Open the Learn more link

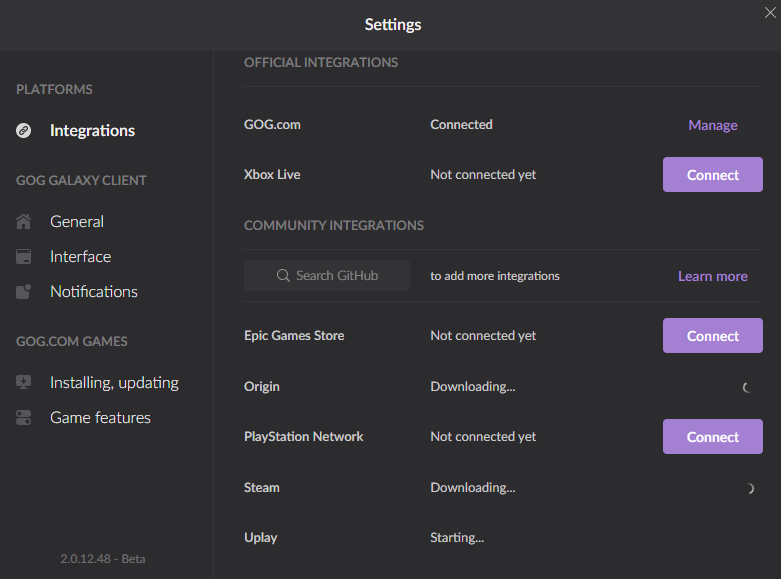712,277
